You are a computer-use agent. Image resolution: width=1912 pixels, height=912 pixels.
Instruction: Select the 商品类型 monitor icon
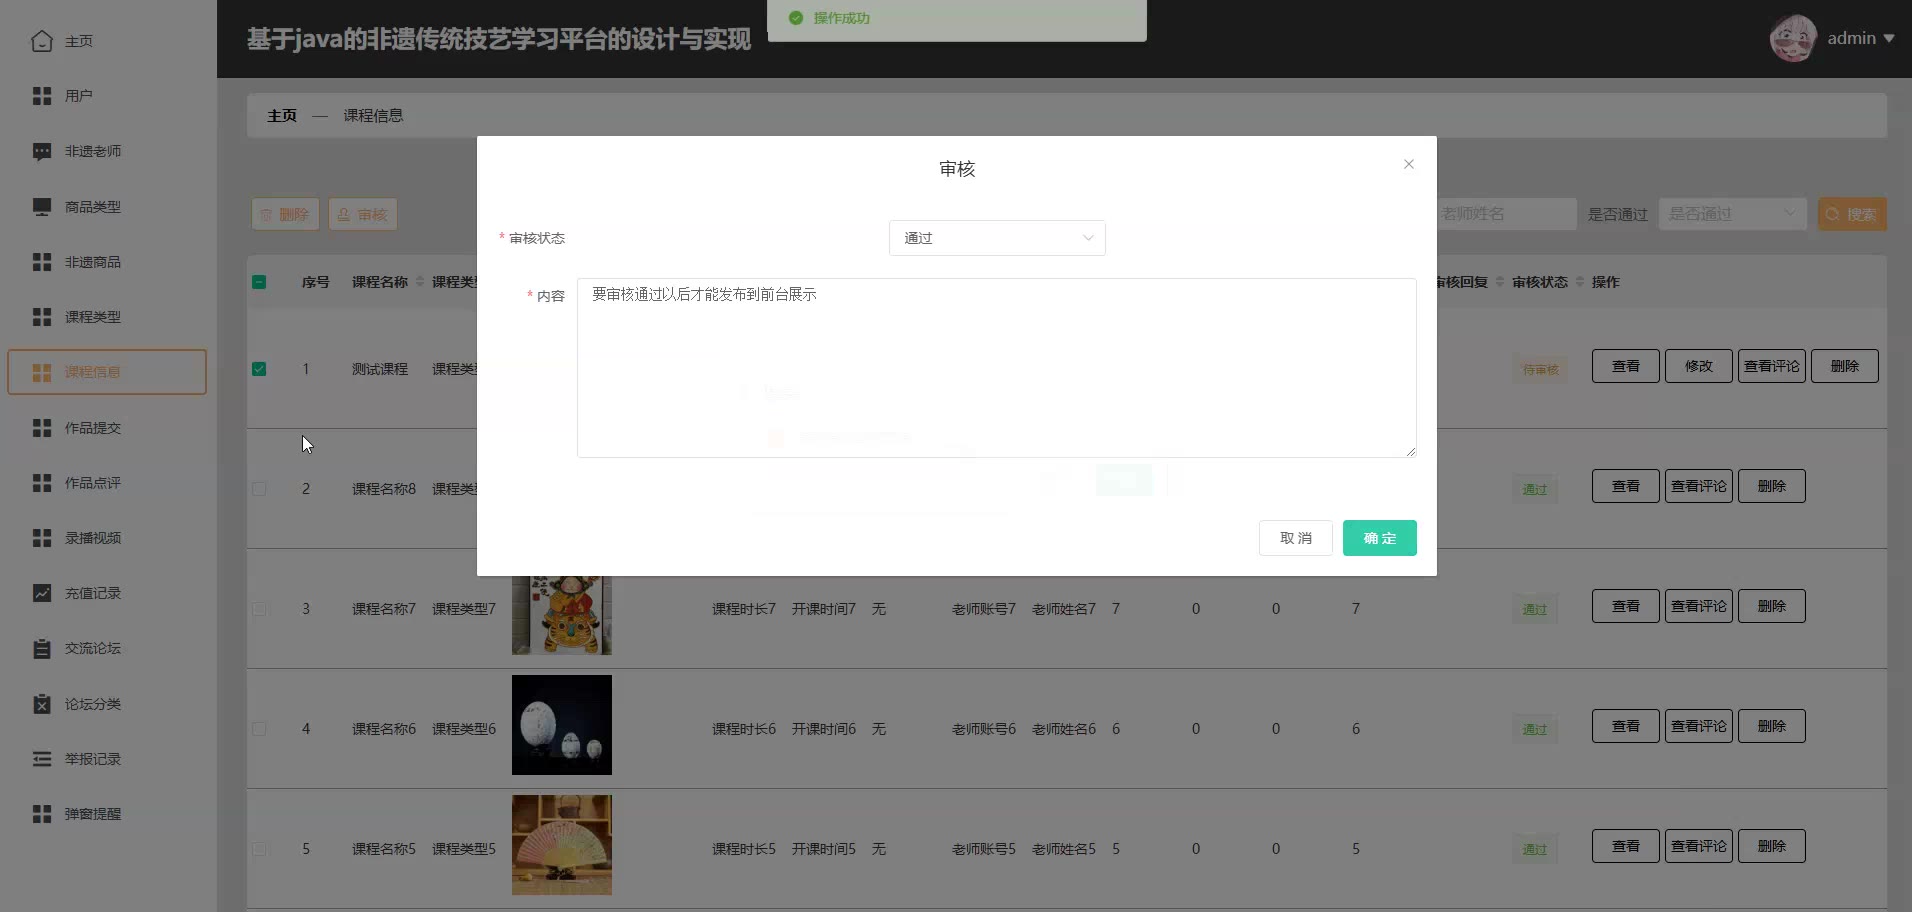(42, 207)
